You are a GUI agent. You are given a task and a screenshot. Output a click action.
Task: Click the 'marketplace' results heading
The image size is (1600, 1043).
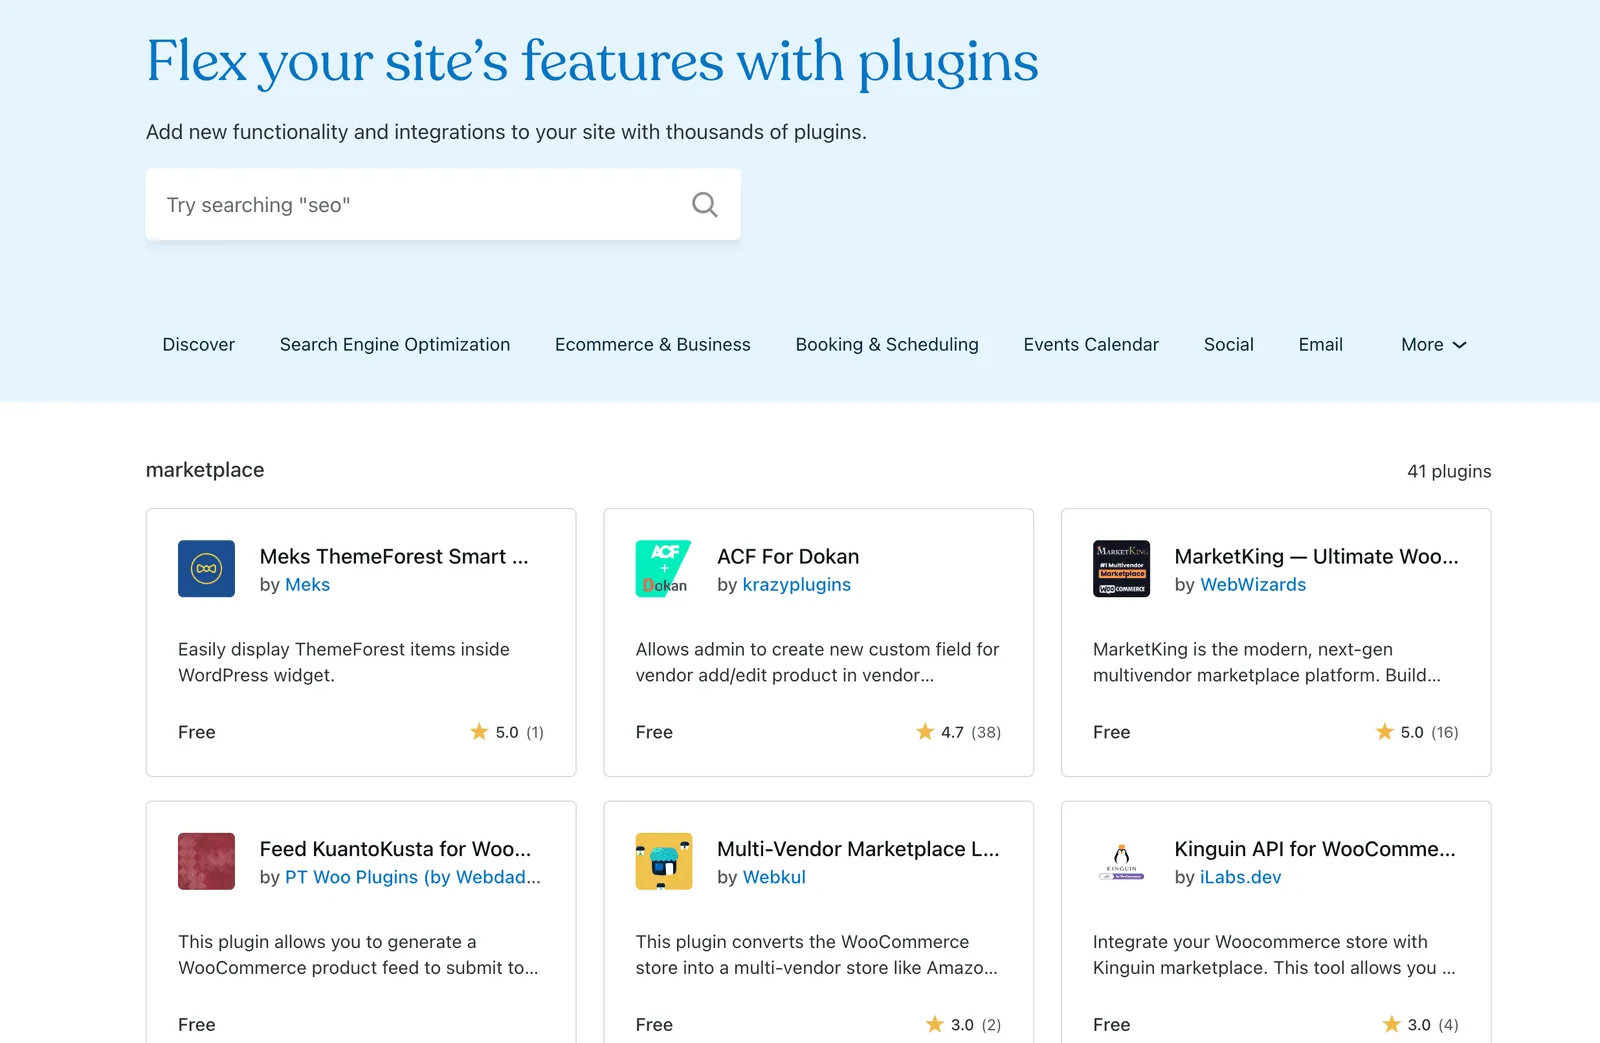tap(205, 470)
